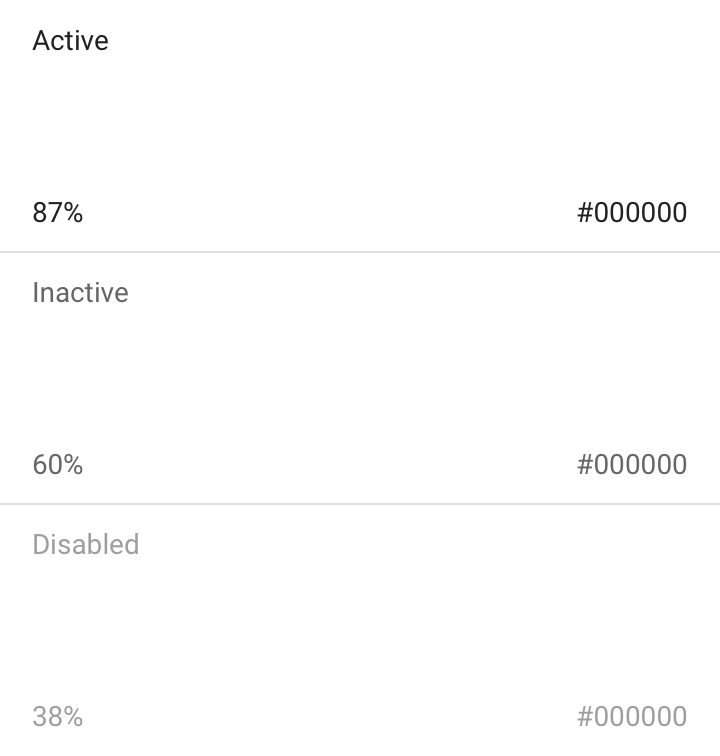Click the Inactive label

point(80,293)
